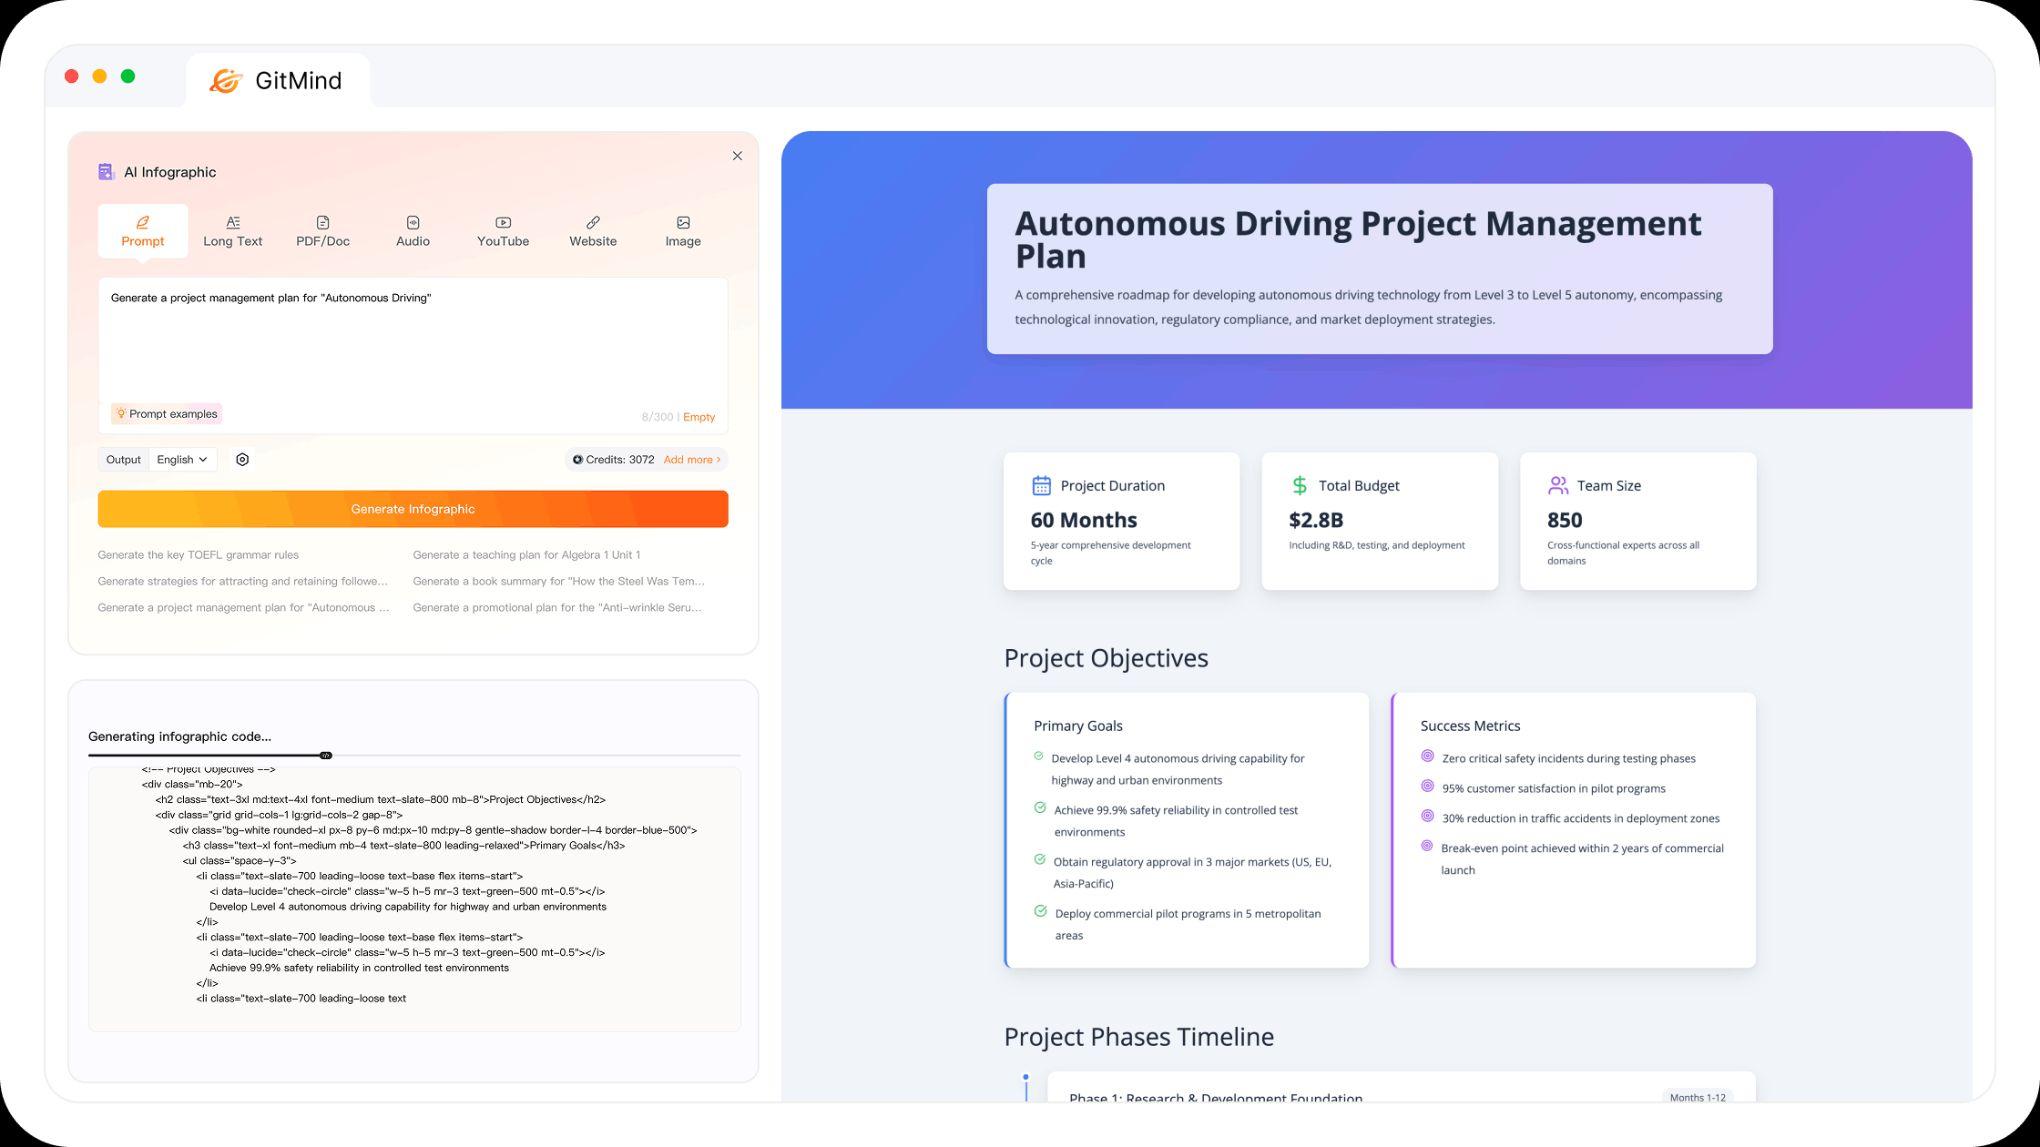The height and width of the screenshot is (1147, 2040).
Task: Open the output language dropdown
Action: coord(182,459)
